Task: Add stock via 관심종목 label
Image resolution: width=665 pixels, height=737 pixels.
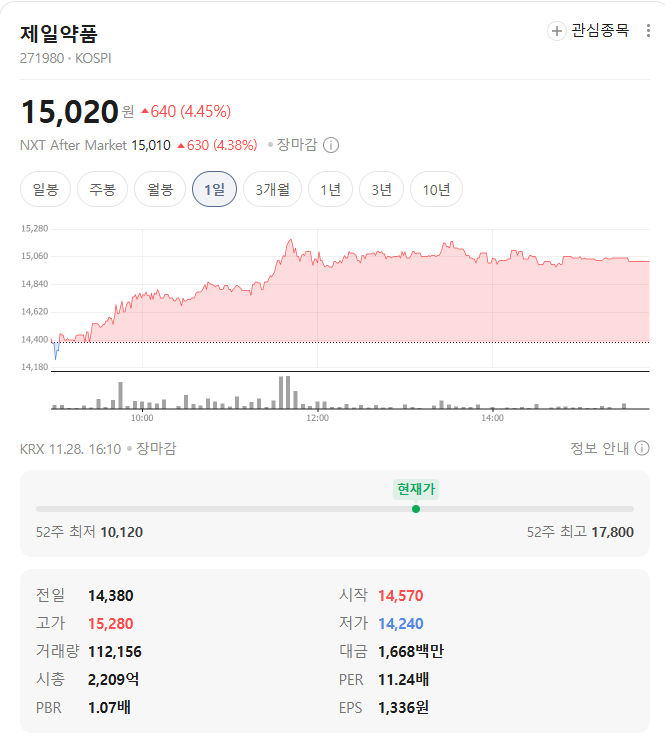Action: tap(600, 31)
